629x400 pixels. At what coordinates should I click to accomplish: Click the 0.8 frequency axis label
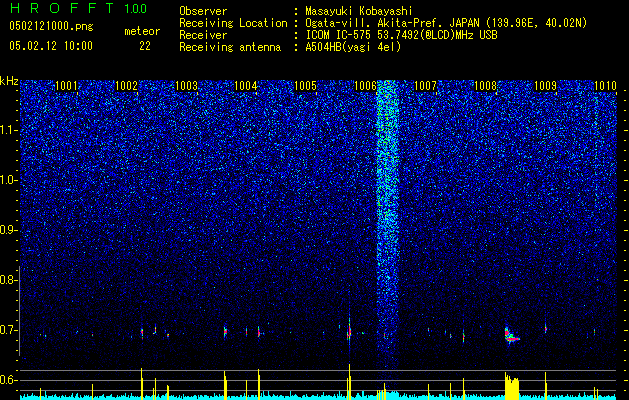coord(8,280)
